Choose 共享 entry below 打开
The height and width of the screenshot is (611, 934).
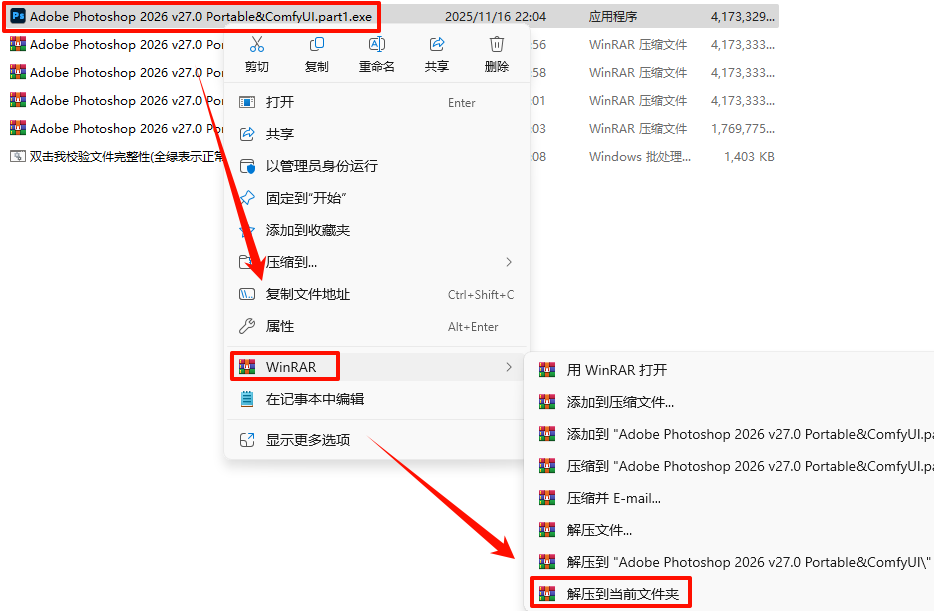point(376,134)
